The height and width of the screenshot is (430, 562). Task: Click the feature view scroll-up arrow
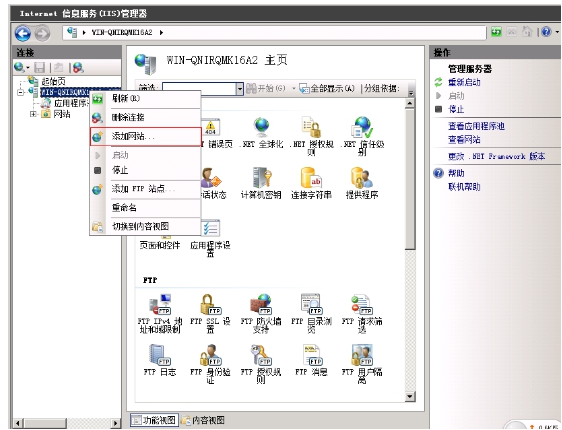[x=410, y=104]
